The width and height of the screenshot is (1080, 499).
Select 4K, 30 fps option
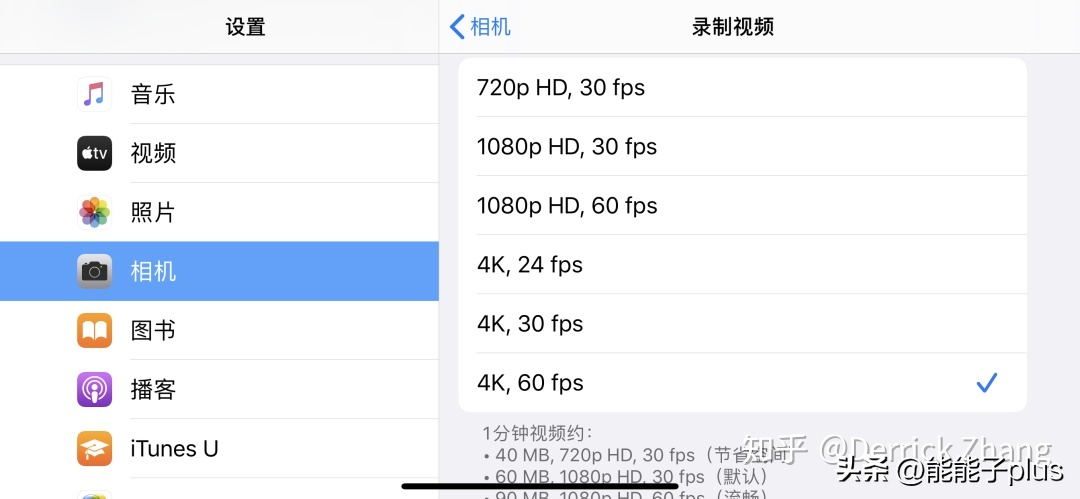pos(742,324)
